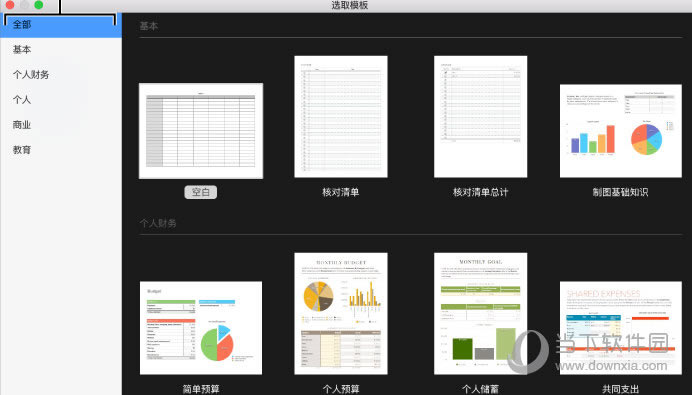
Task: Choose 个人财务 in the sidebar
Action: tap(61, 75)
